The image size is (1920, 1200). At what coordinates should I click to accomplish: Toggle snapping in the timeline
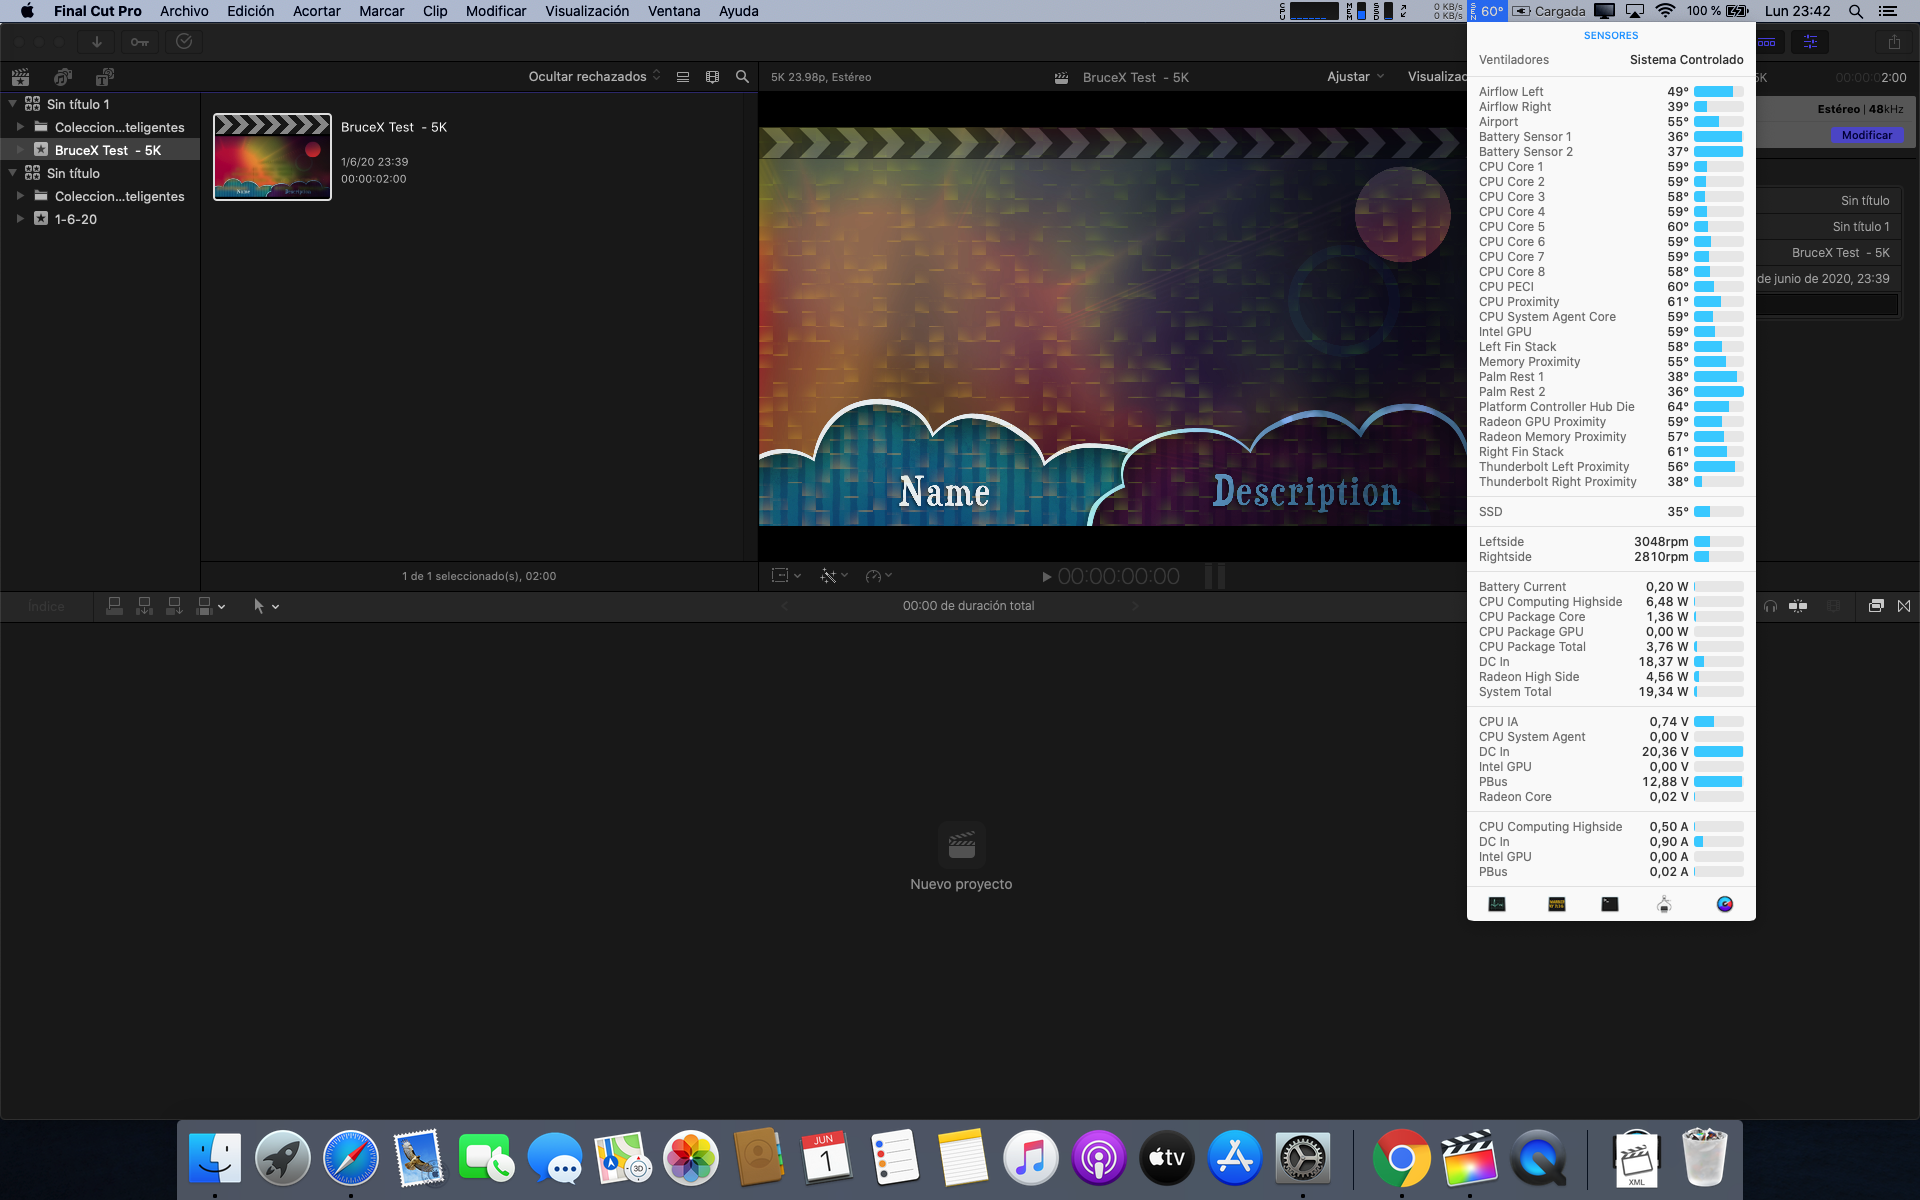pyautogui.click(x=1798, y=606)
